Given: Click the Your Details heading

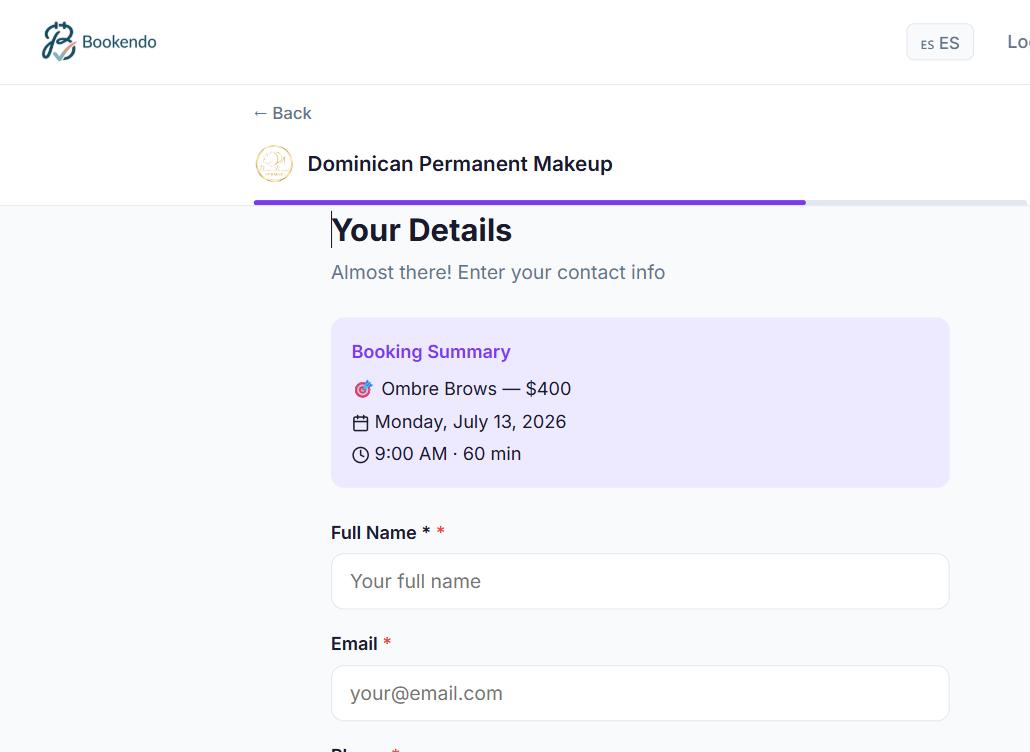Looking at the screenshot, I should tap(421, 231).
